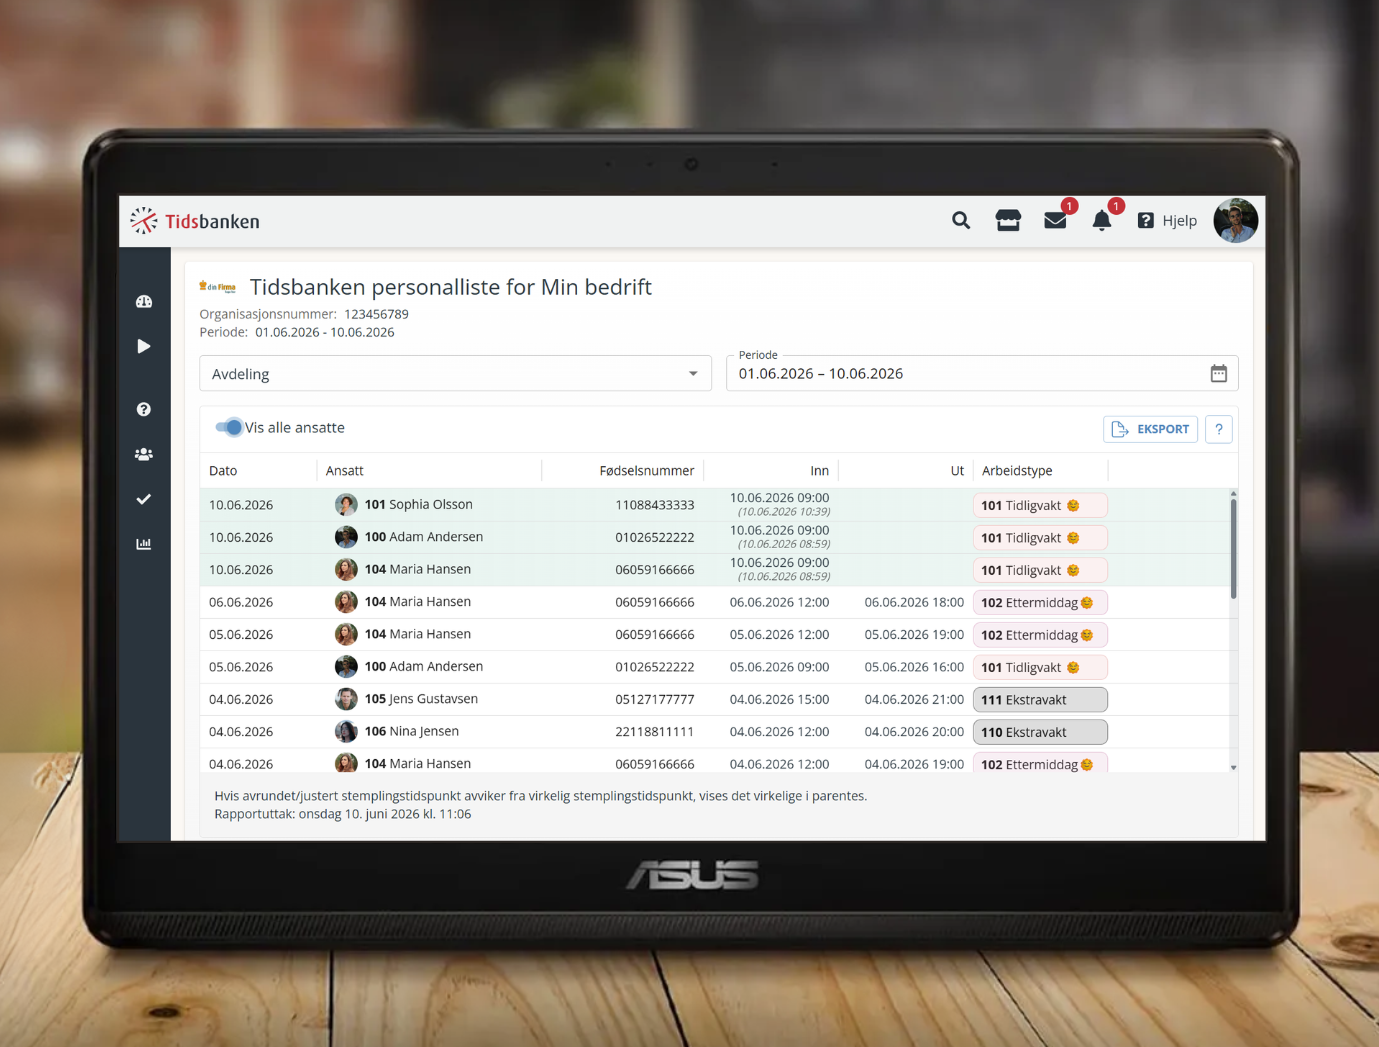Click the actual stamp time (10.06.2026 10:39)
The width and height of the screenshot is (1379, 1047).
(784, 512)
